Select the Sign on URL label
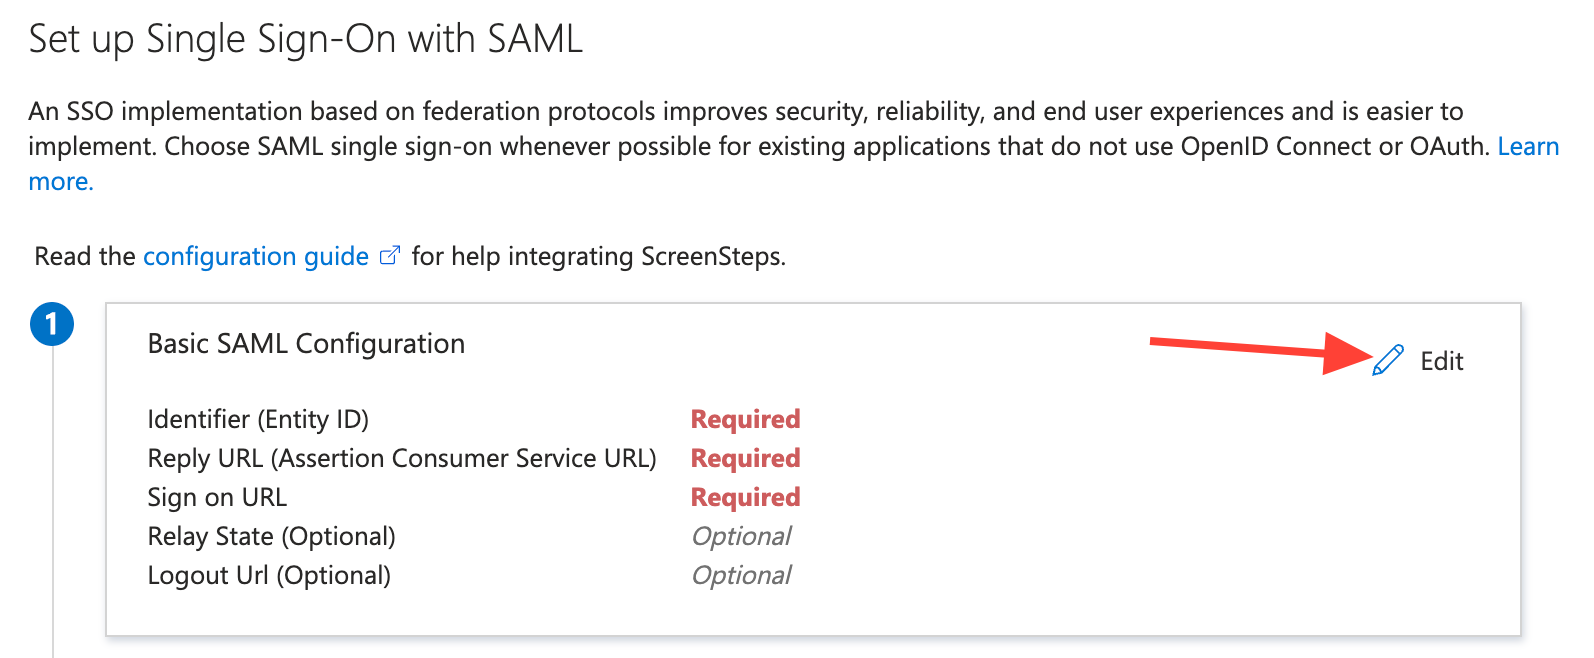1594x658 pixels. point(217,497)
